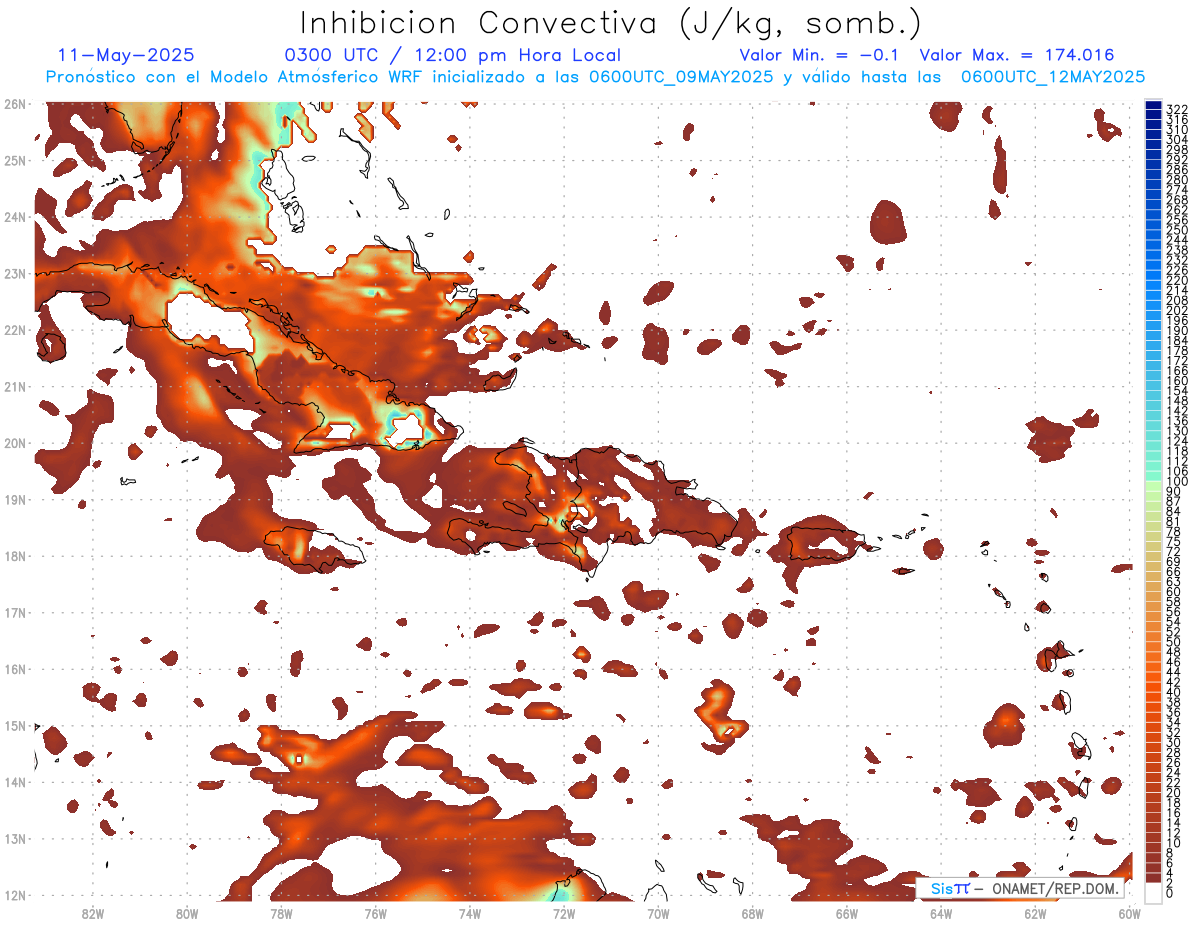1200x927 pixels.
Task: Click the 60W longitude label
Action: [1130, 913]
